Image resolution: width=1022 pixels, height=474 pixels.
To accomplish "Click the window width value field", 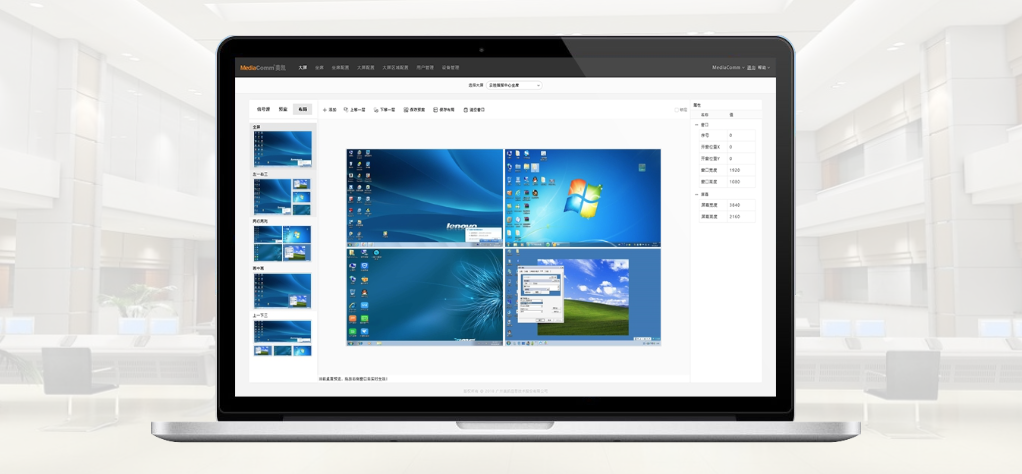I will (x=741, y=170).
